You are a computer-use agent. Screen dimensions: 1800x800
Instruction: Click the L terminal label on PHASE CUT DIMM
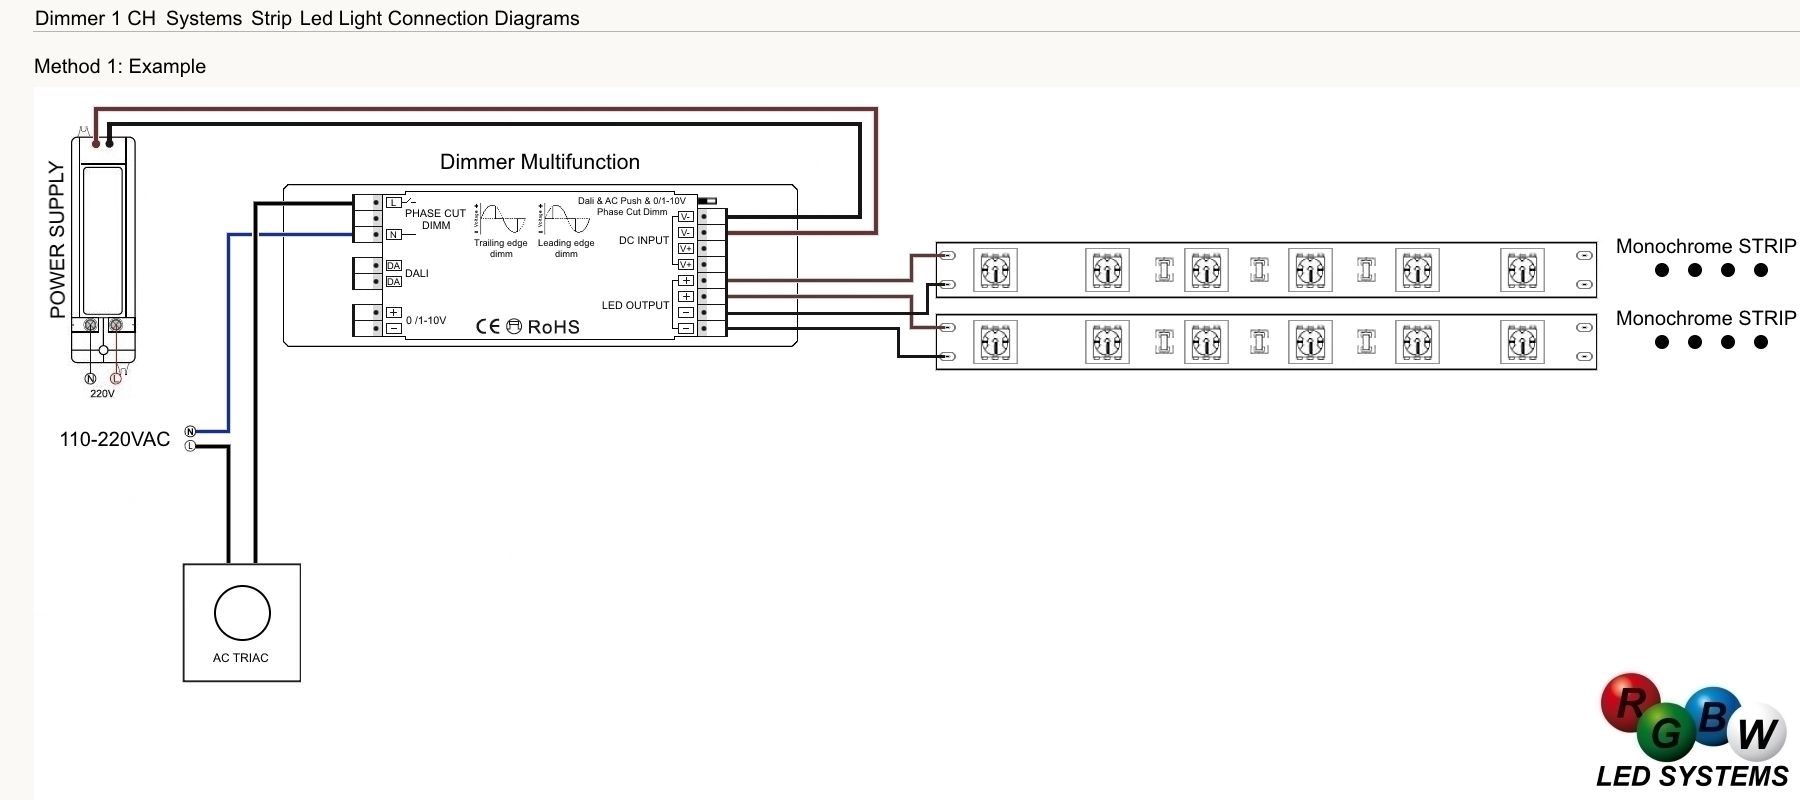click(394, 203)
